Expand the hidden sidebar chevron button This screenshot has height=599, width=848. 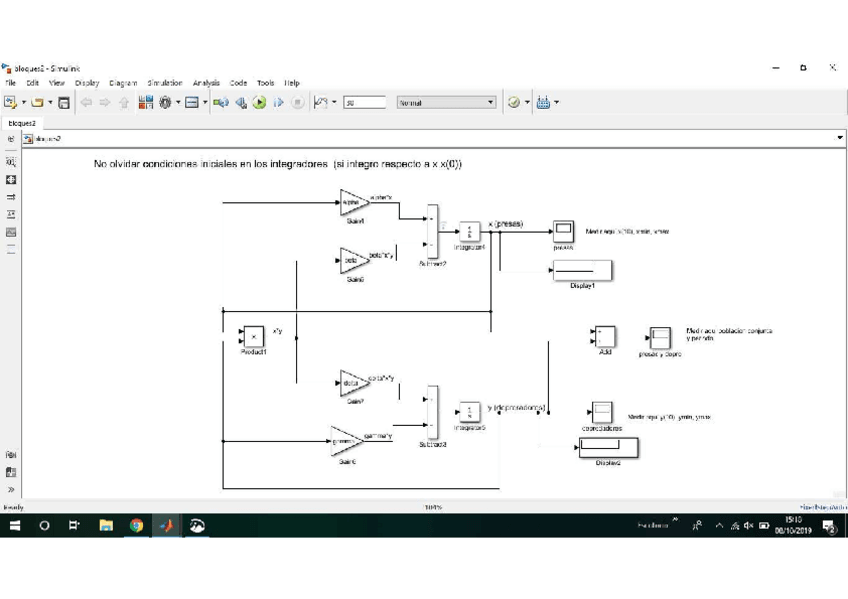(x=11, y=490)
